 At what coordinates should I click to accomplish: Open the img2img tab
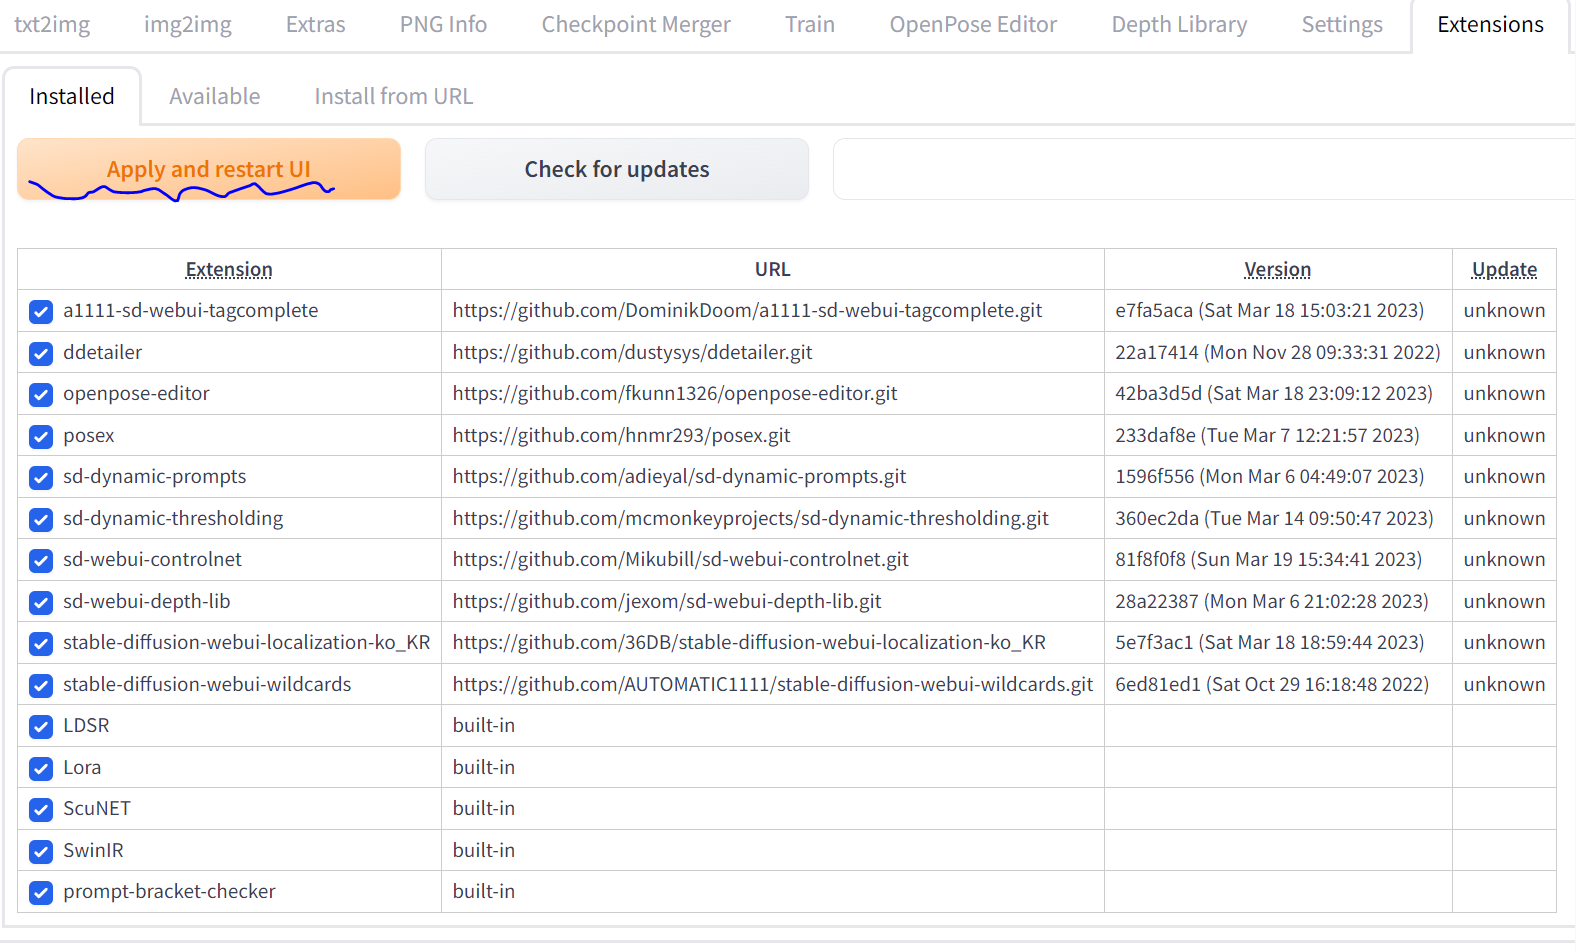point(188,25)
